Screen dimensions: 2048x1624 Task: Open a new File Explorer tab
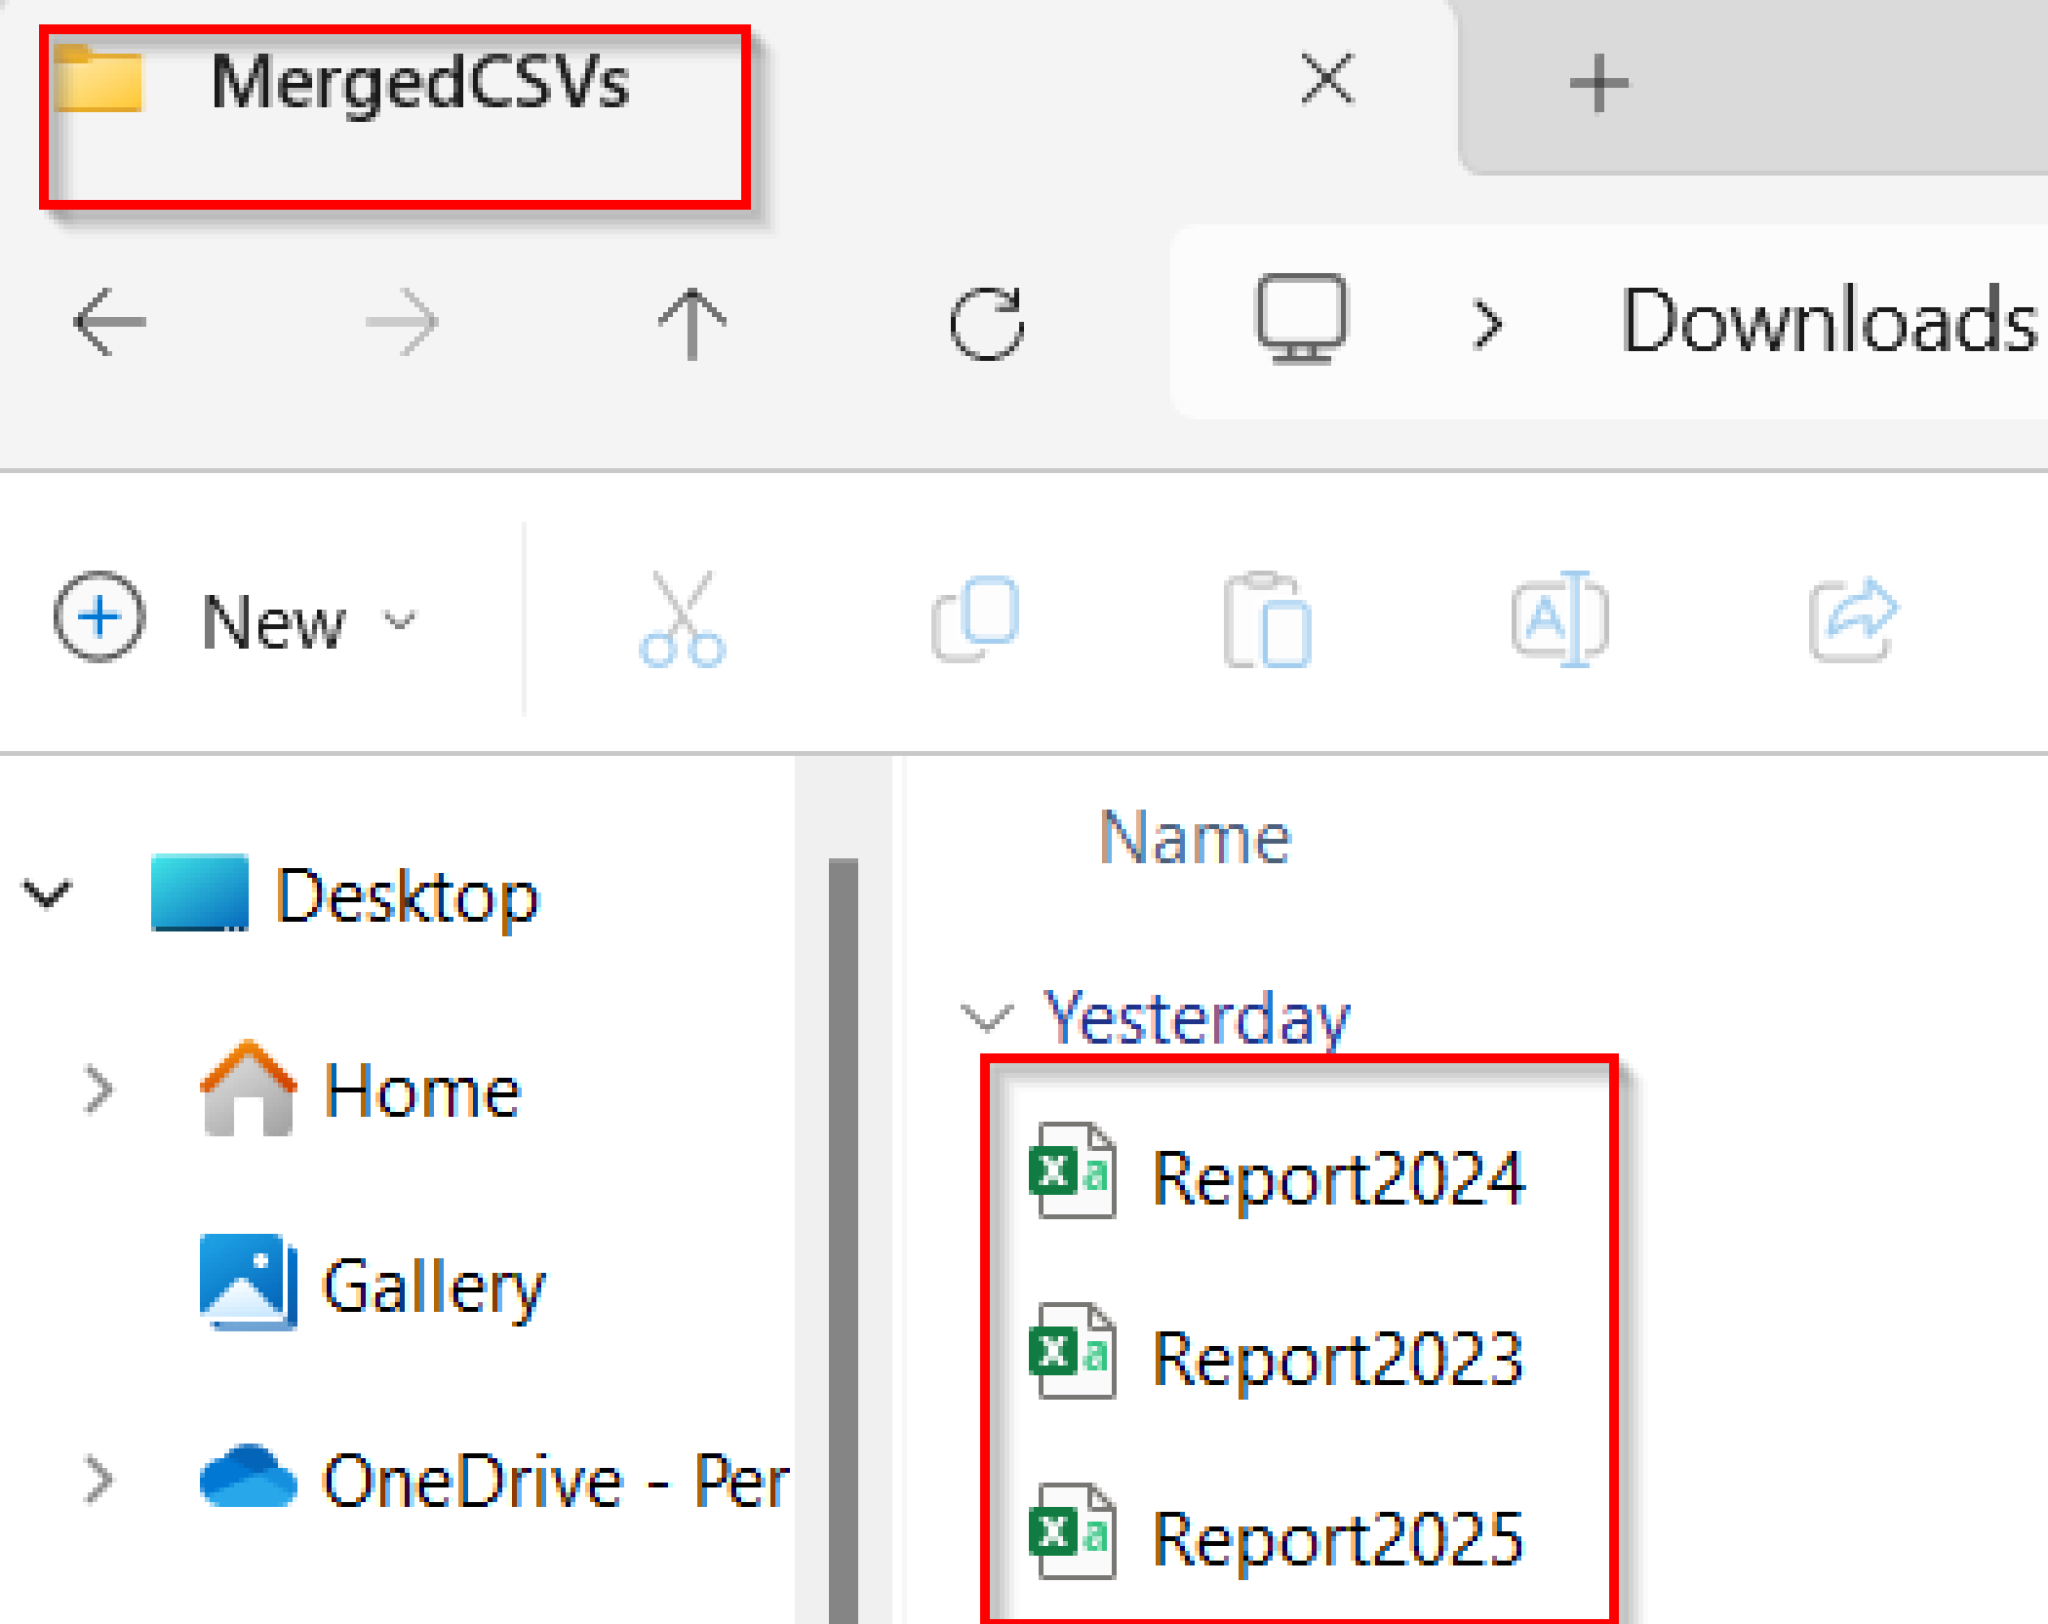[1594, 82]
